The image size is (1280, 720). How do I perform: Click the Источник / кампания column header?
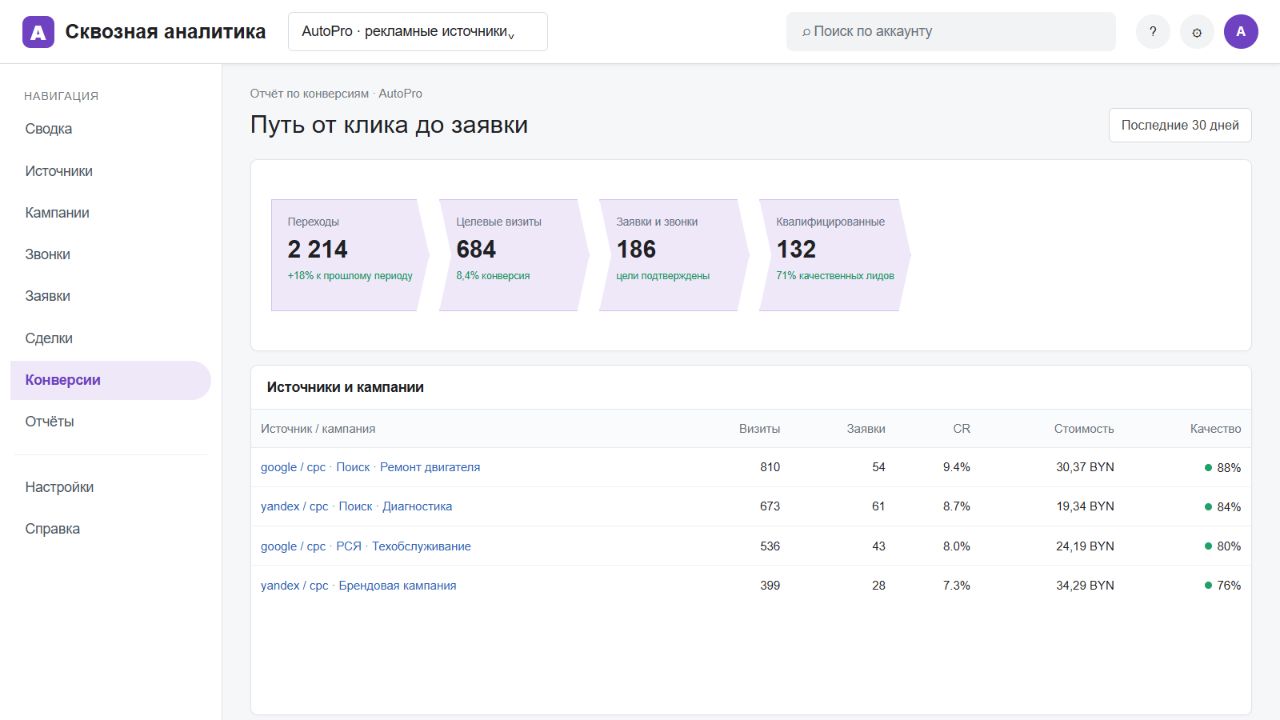(x=318, y=428)
